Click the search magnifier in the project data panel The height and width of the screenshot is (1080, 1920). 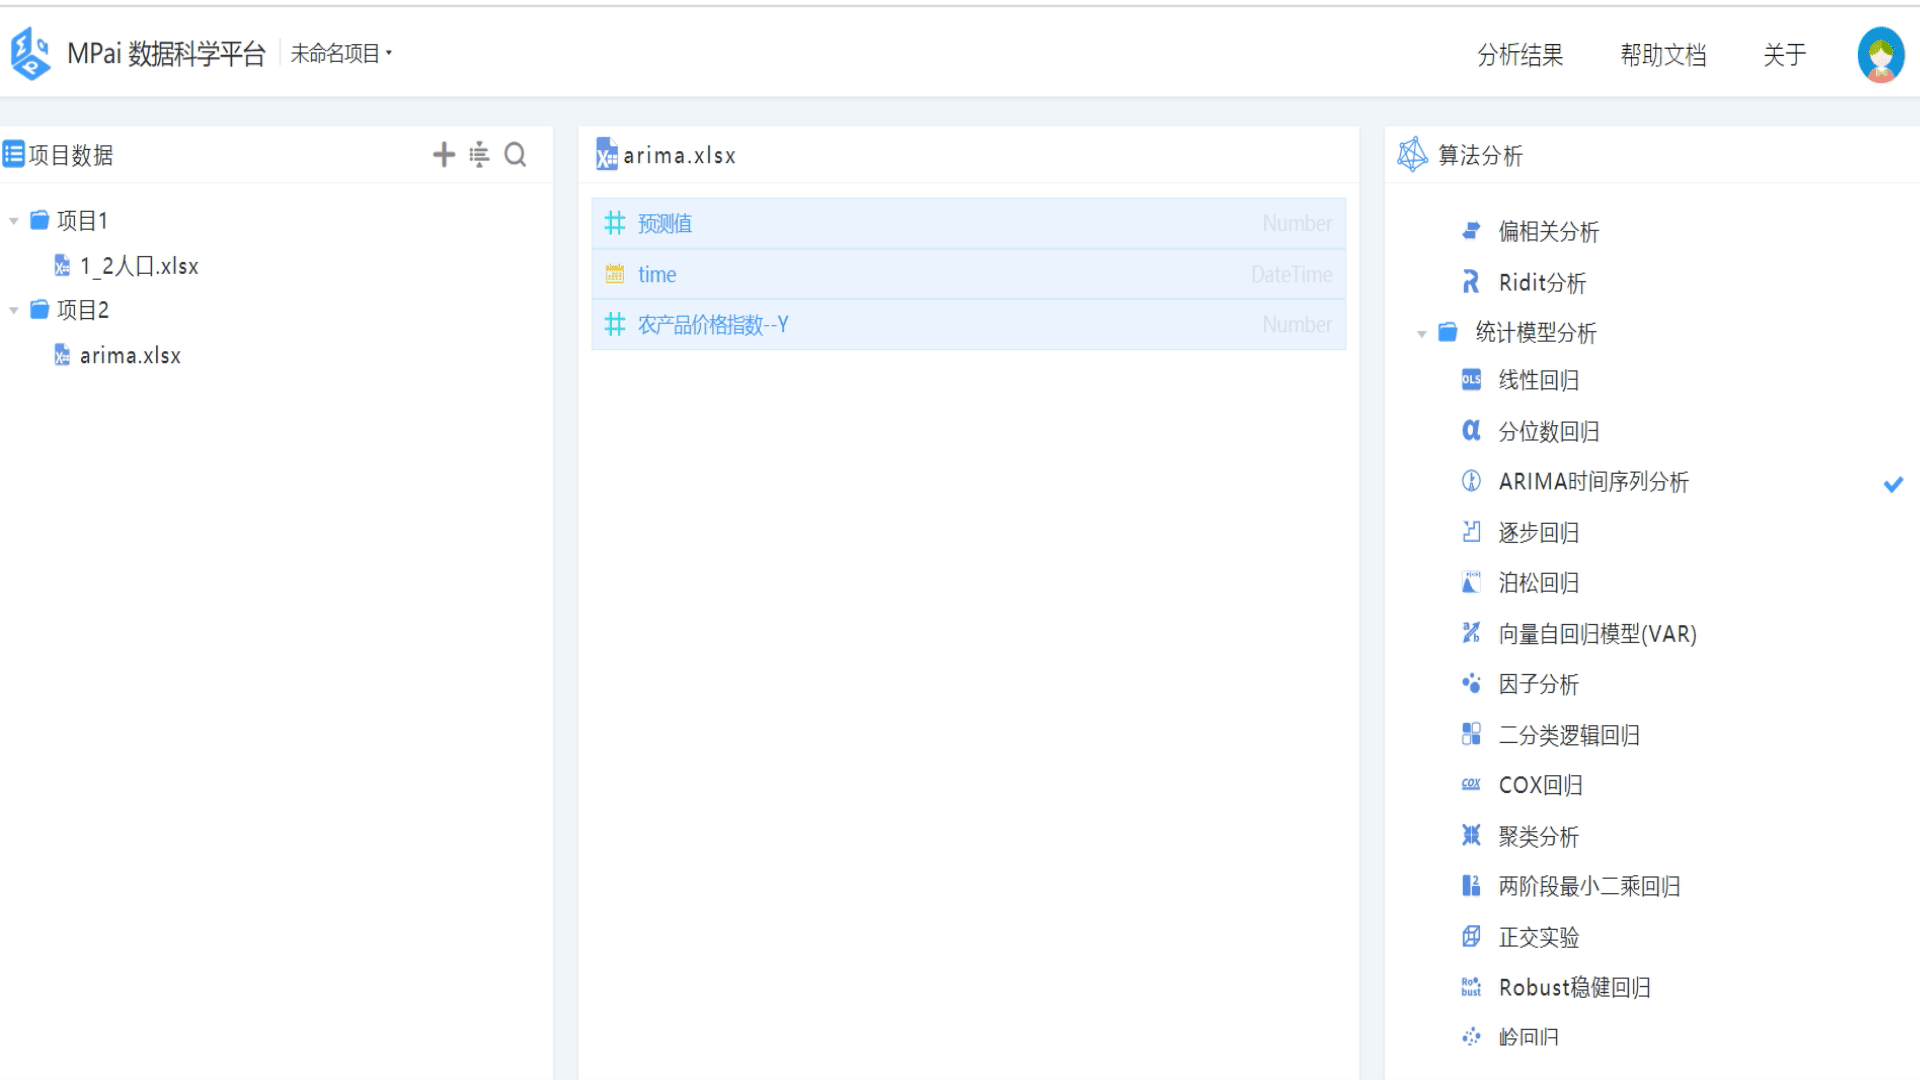tap(515, 154)
